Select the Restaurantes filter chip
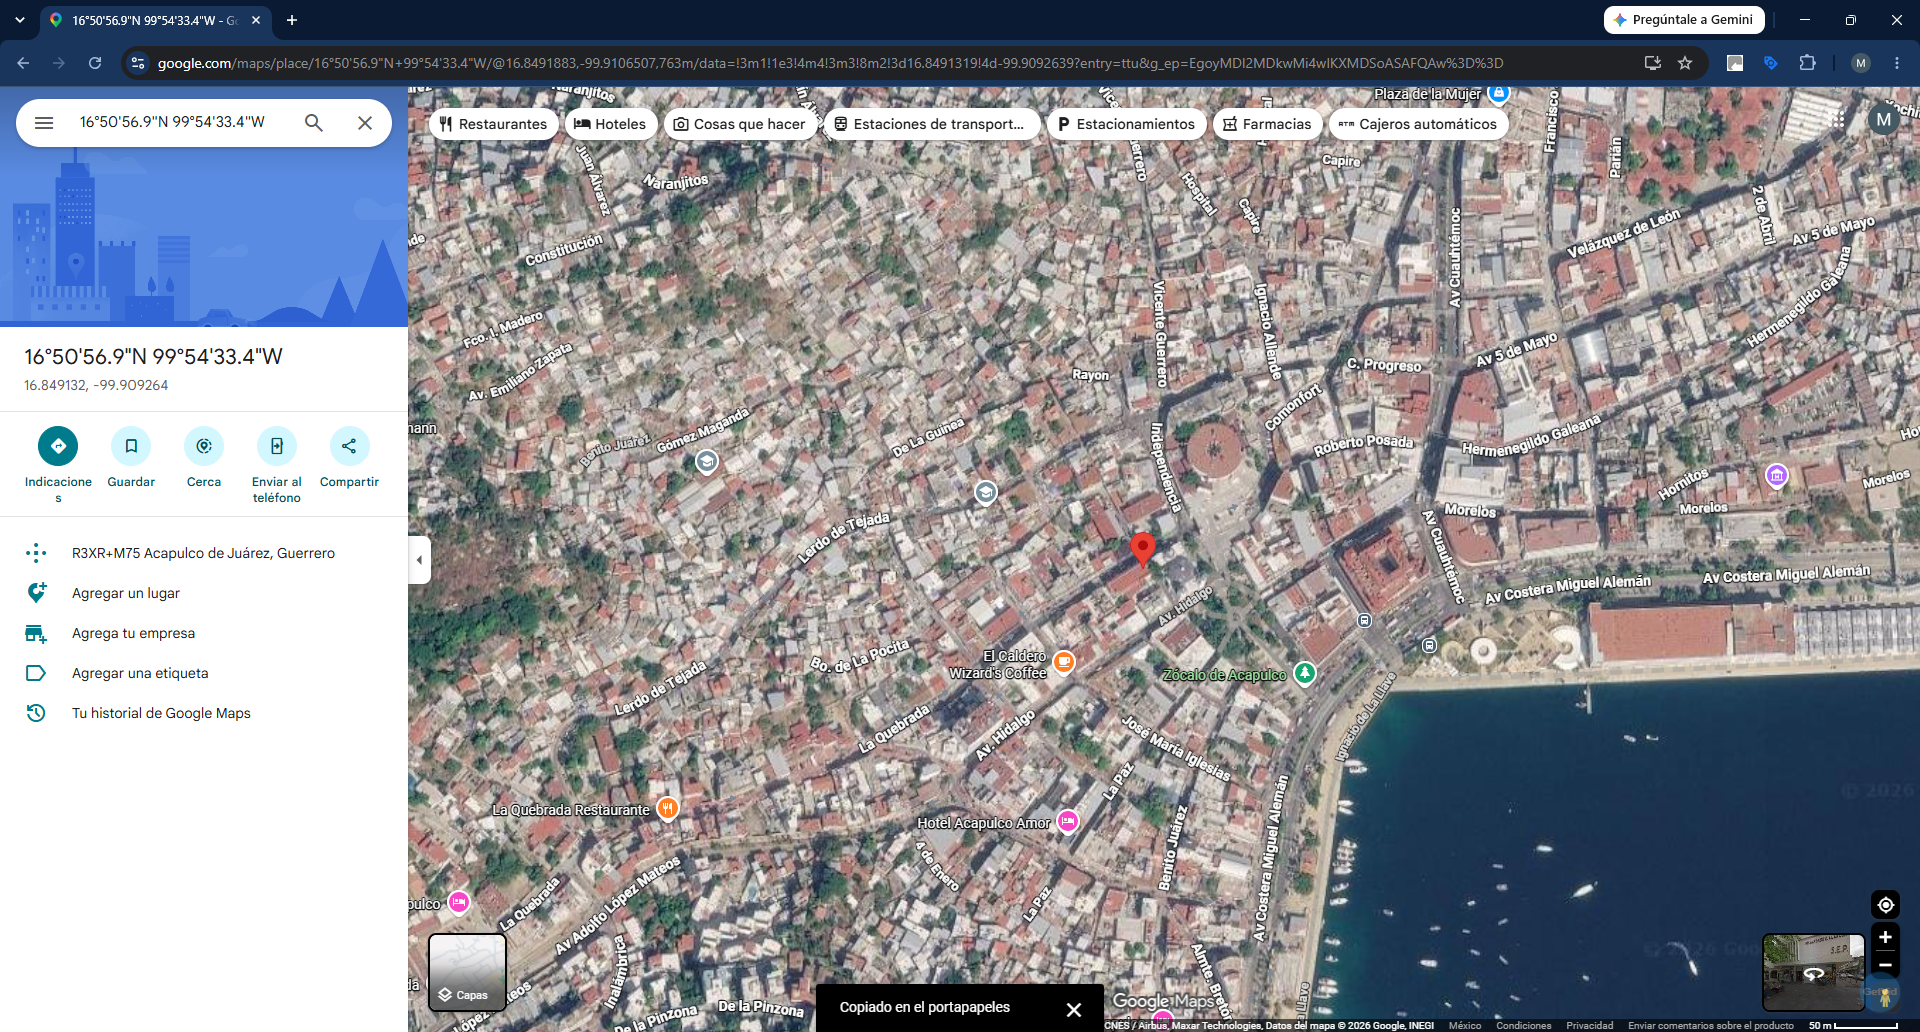The image size is (1920, 1032). click(493, 124)
